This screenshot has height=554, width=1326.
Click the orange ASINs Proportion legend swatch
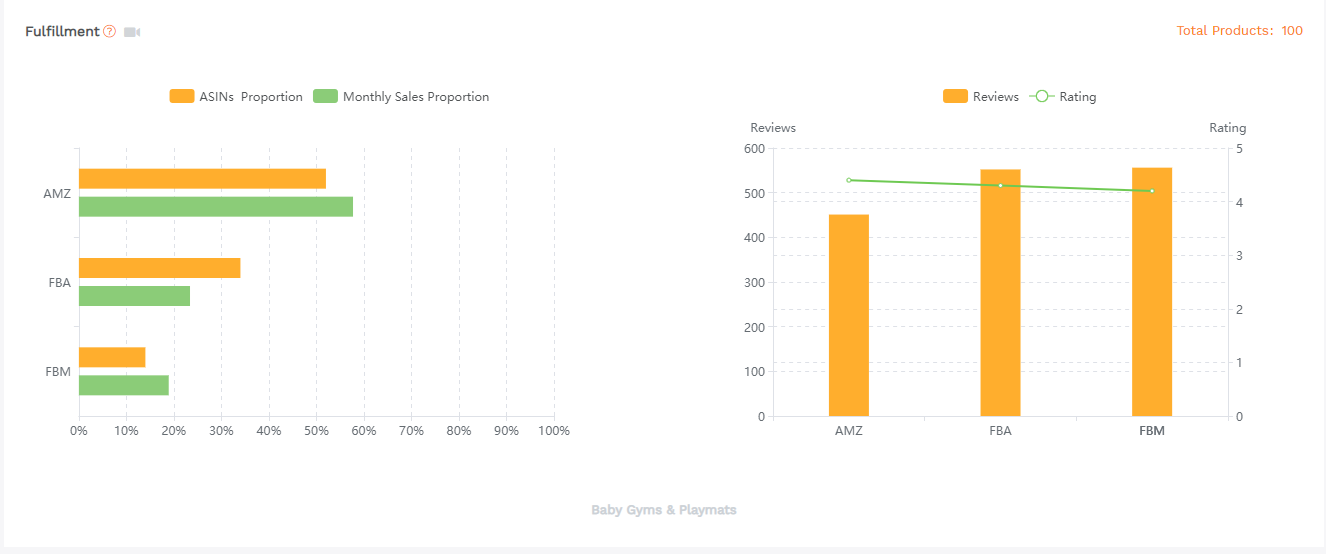click(x=182, y=97)
